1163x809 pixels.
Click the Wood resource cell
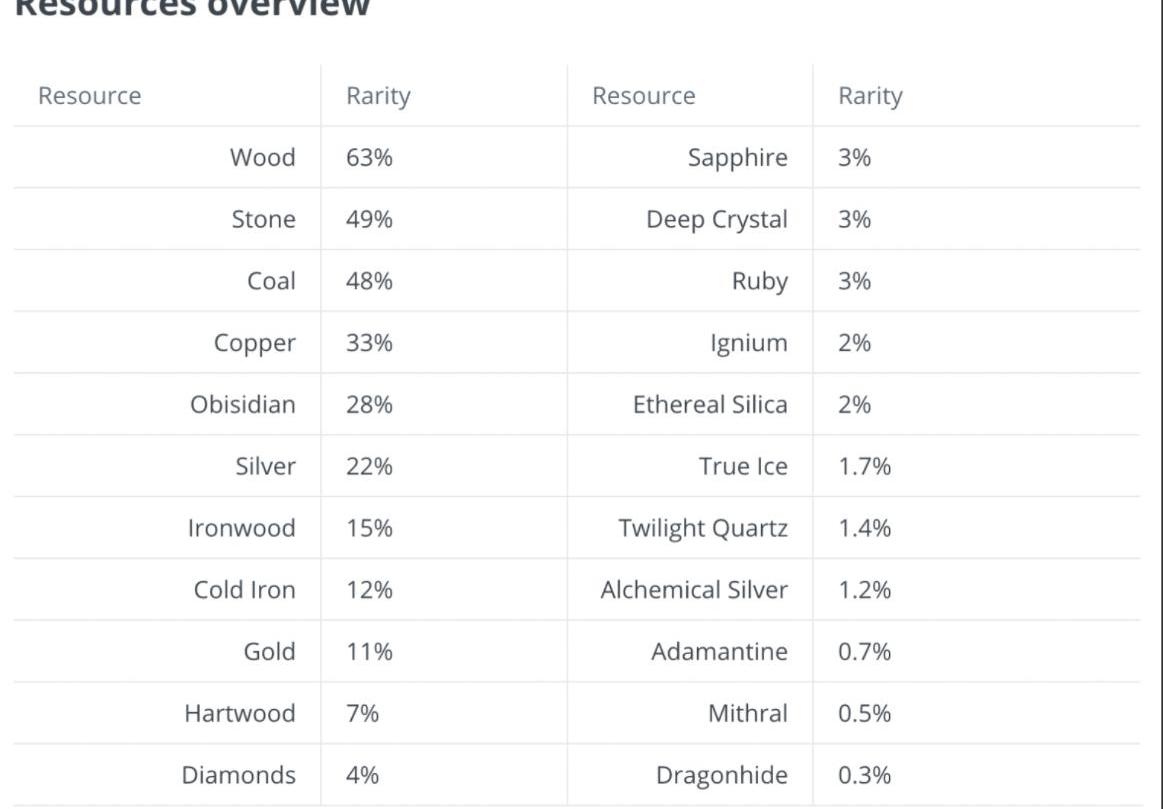262,158
